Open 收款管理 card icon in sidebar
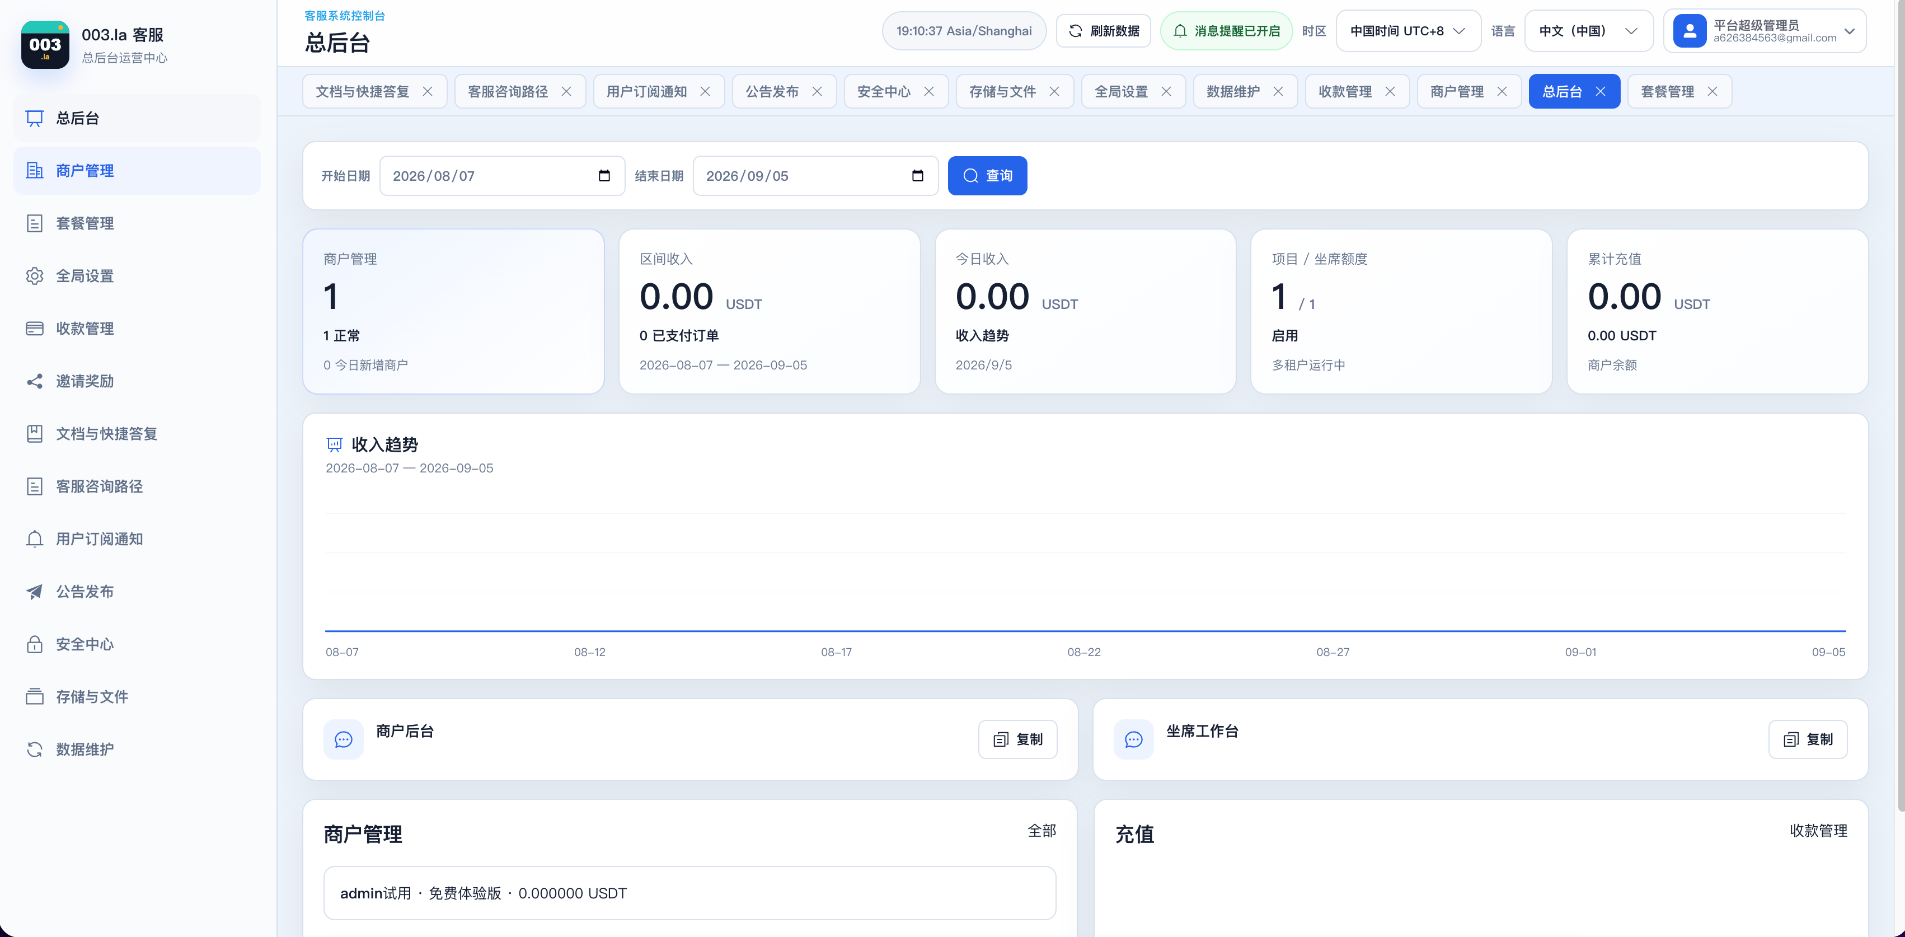The height and width of the screenshot is (937, 1905). click(35, 329)
